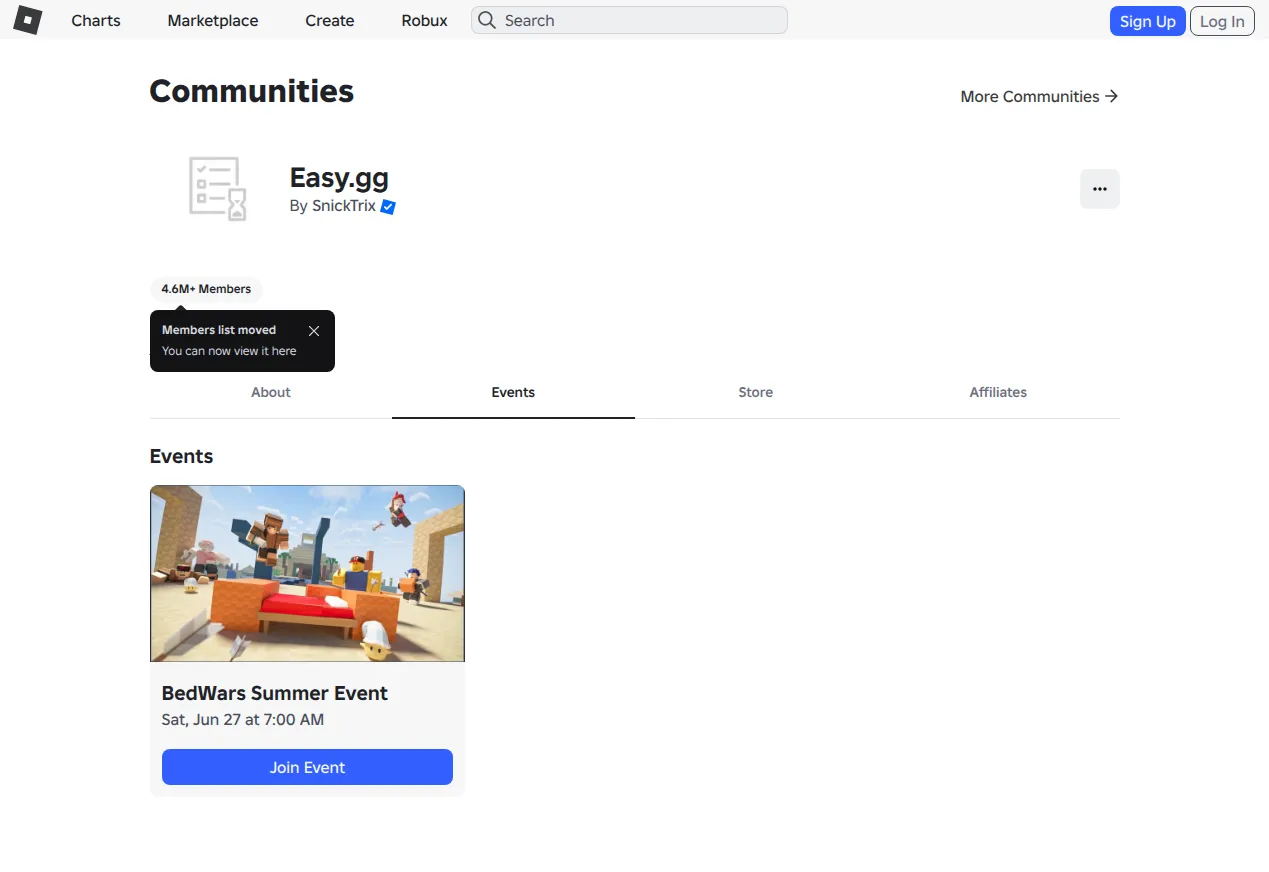Open the Charts menu item

point(96,20)
